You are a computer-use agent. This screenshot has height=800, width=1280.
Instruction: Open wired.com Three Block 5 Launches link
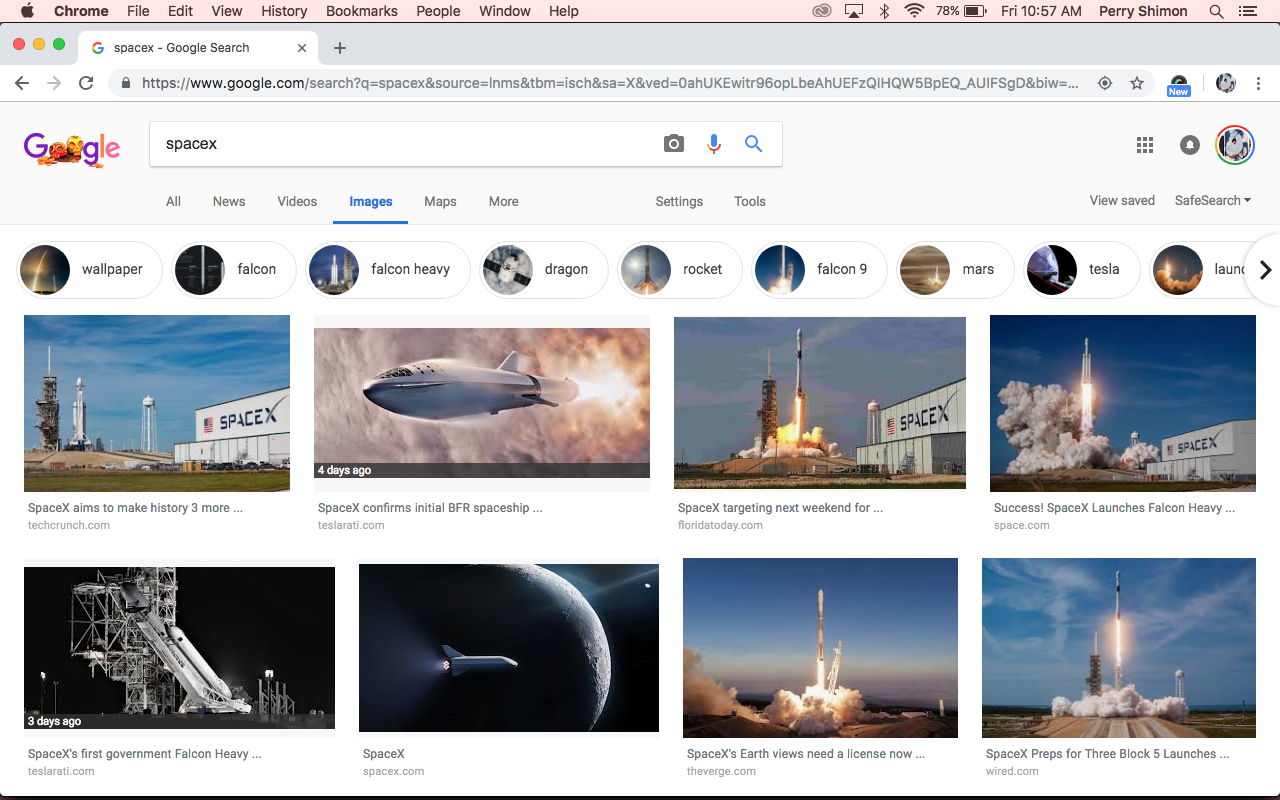point(1108,754)
